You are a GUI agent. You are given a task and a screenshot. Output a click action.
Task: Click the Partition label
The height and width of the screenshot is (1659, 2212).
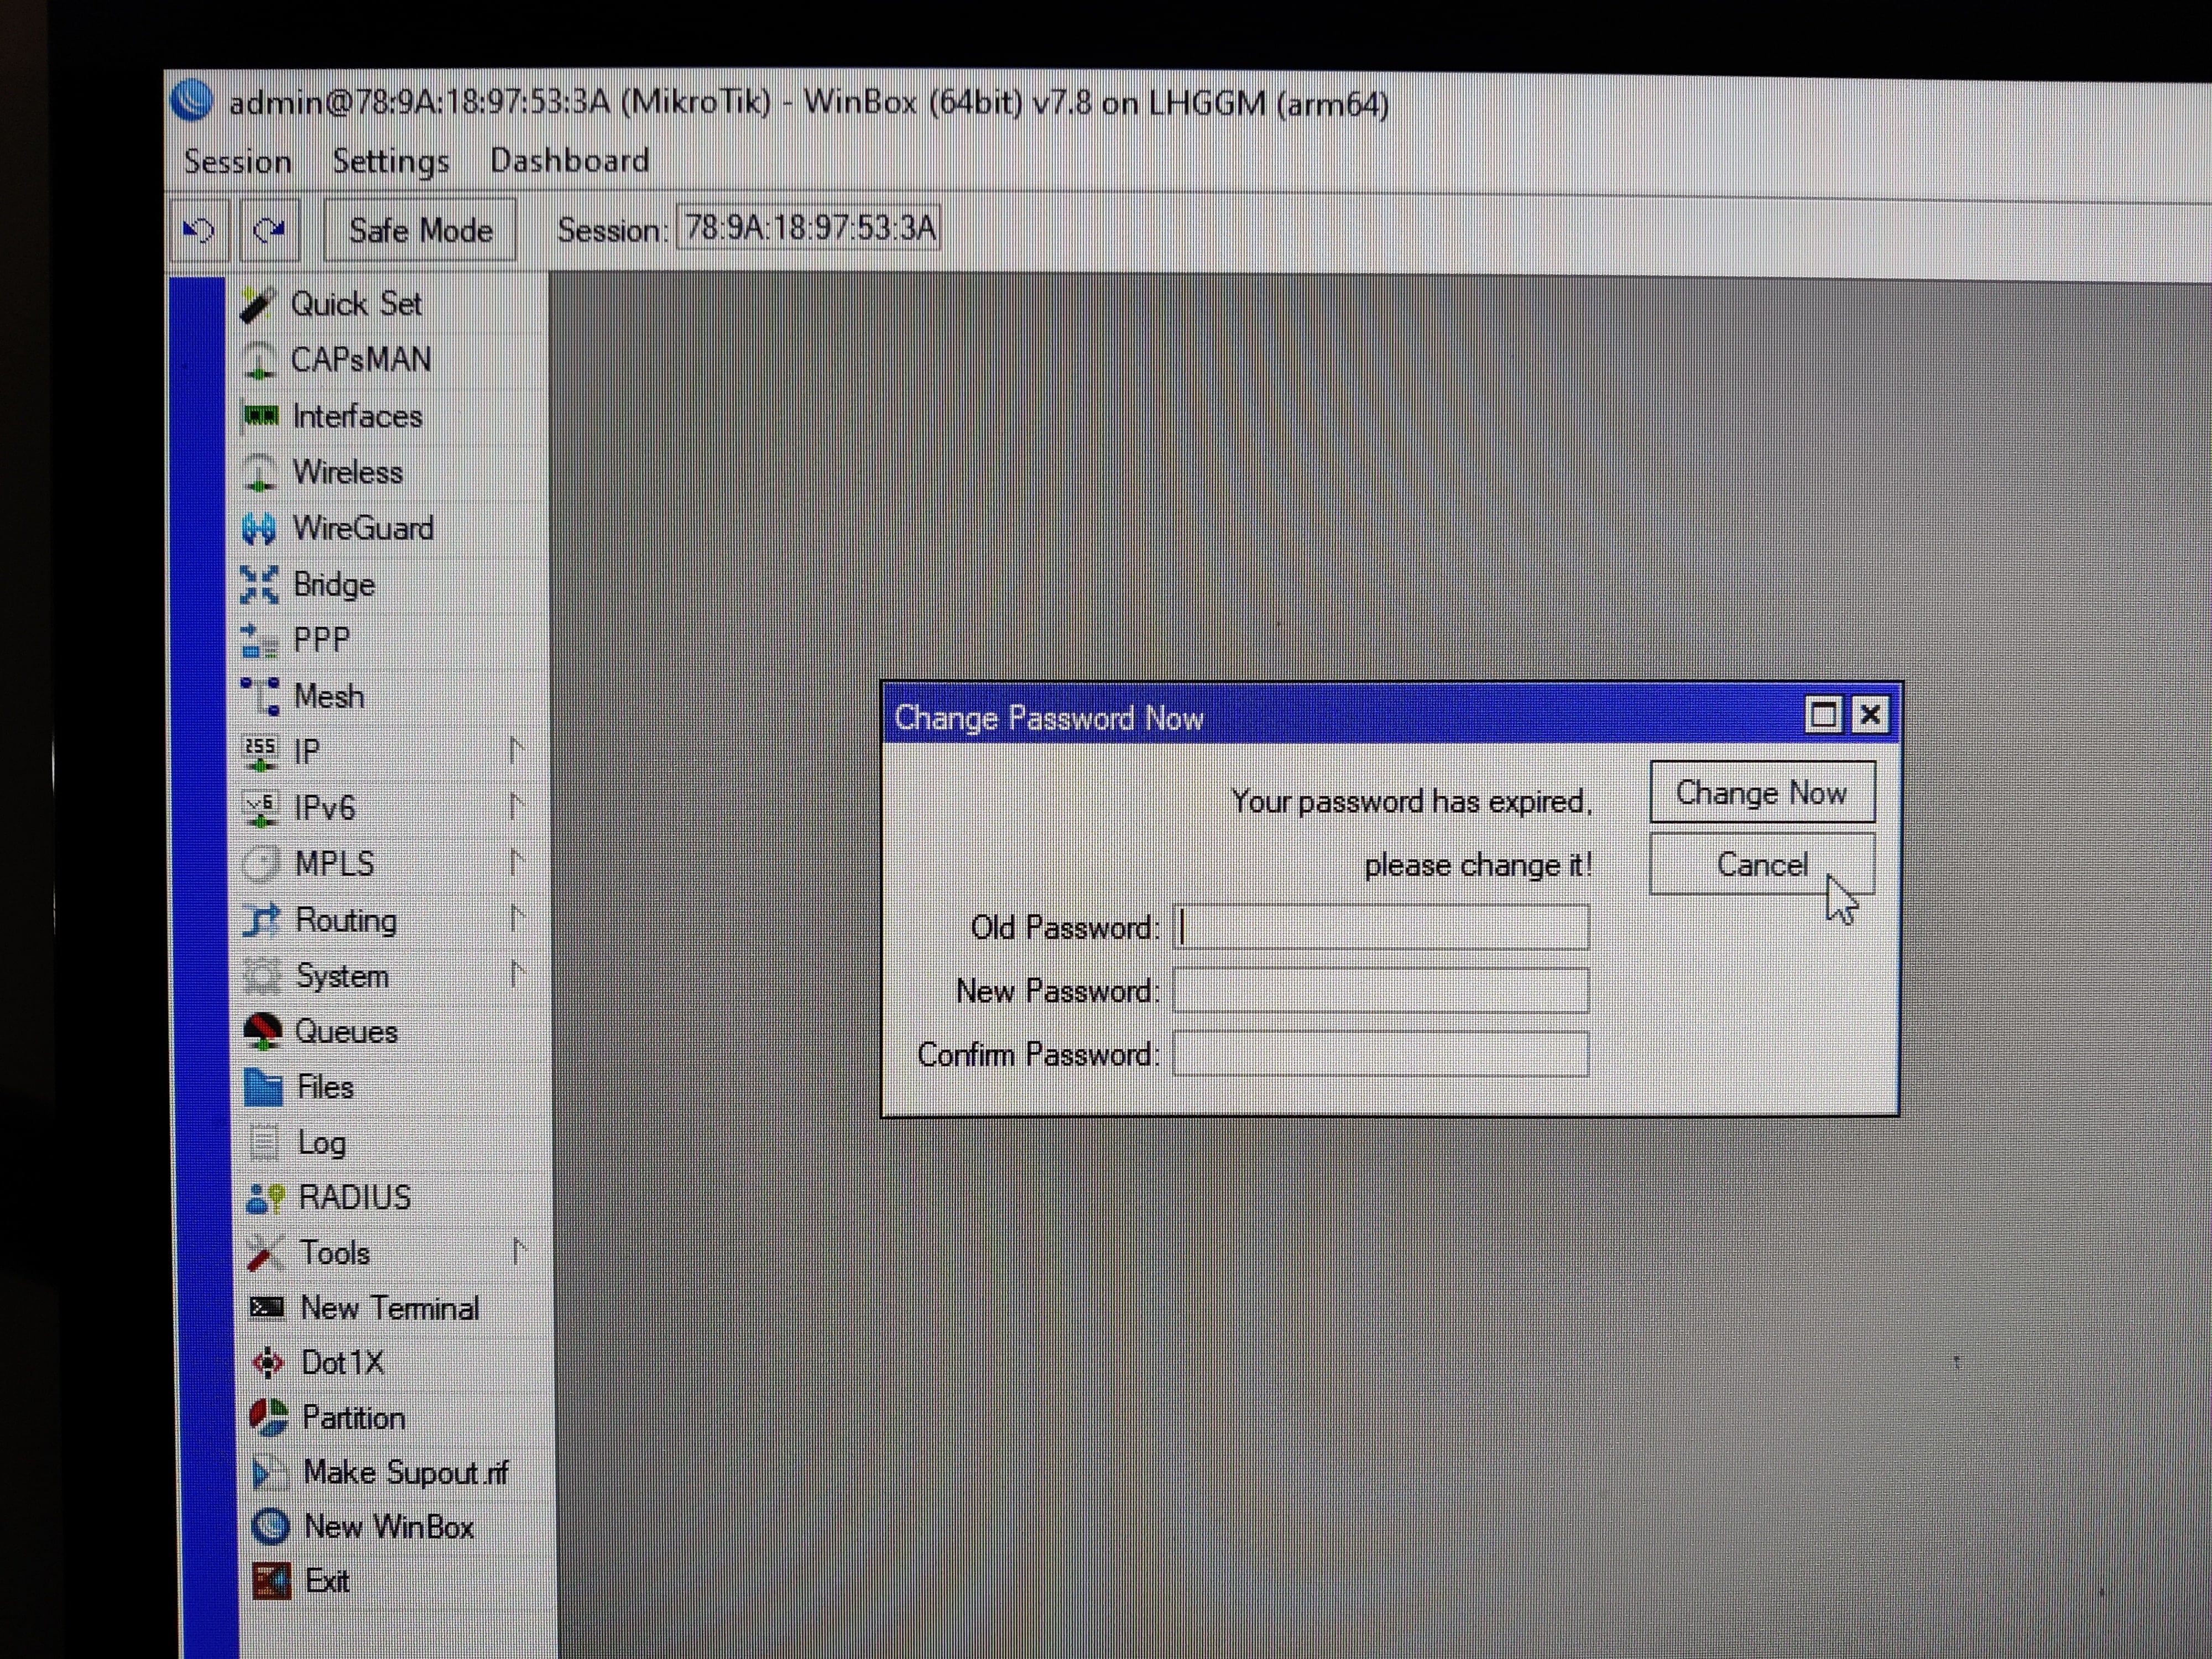point(354,1418)
